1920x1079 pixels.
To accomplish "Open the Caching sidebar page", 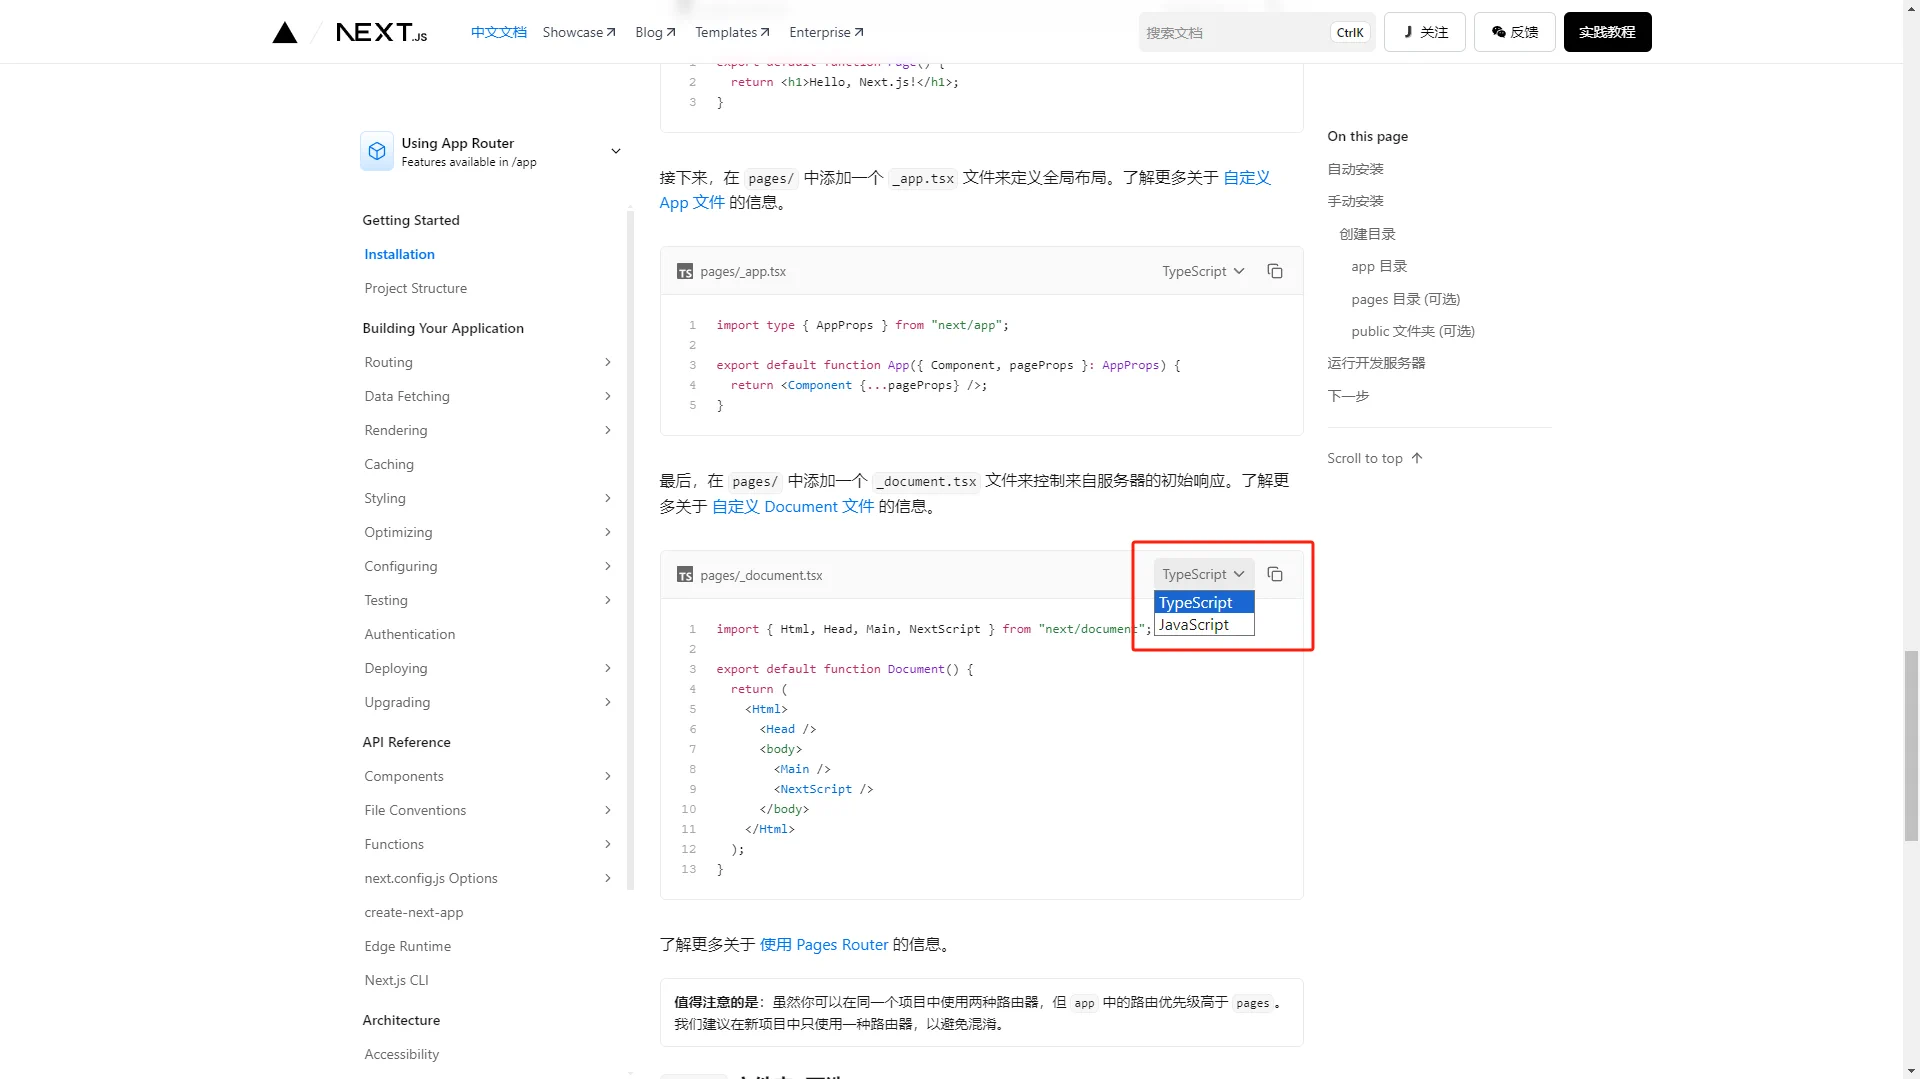I will (x=389, y=464).
